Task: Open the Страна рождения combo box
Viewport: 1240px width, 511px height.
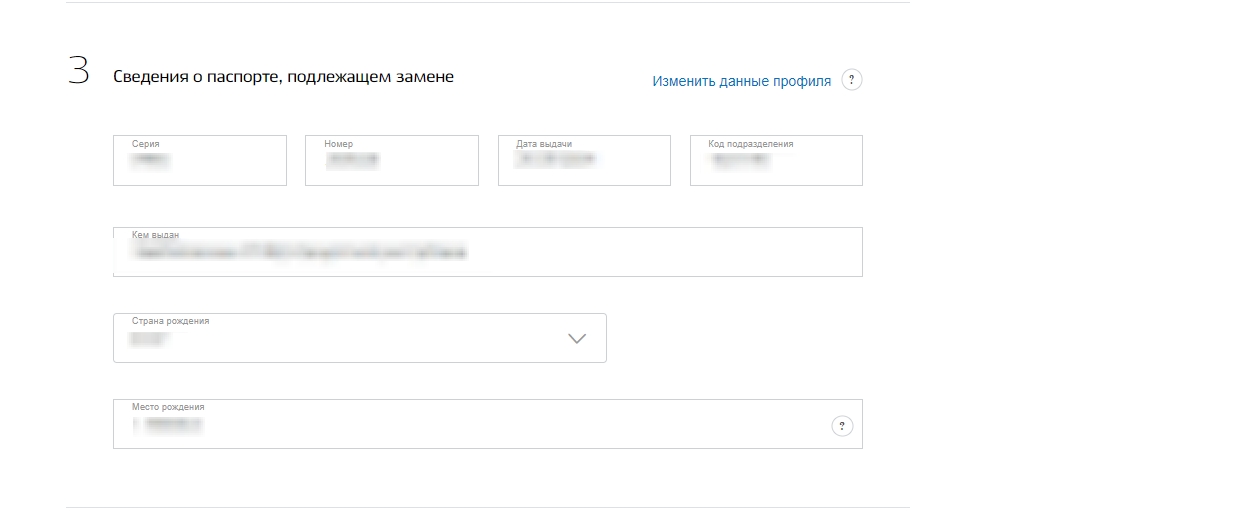Action: 360,338
